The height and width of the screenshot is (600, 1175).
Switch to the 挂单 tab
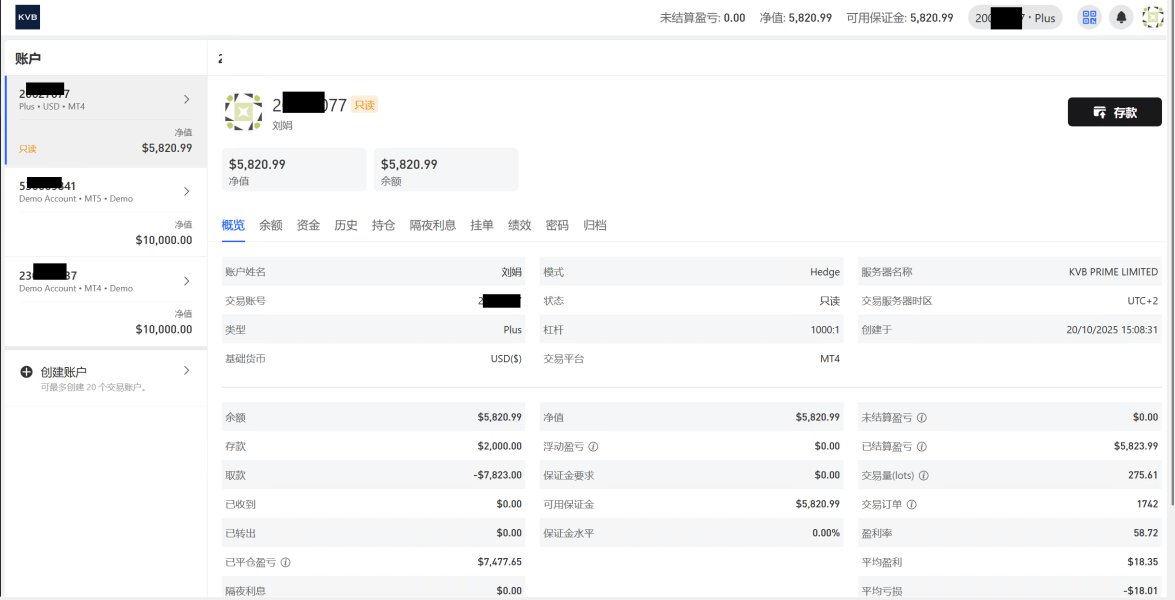pyautogui.click(x=482, y=225)
